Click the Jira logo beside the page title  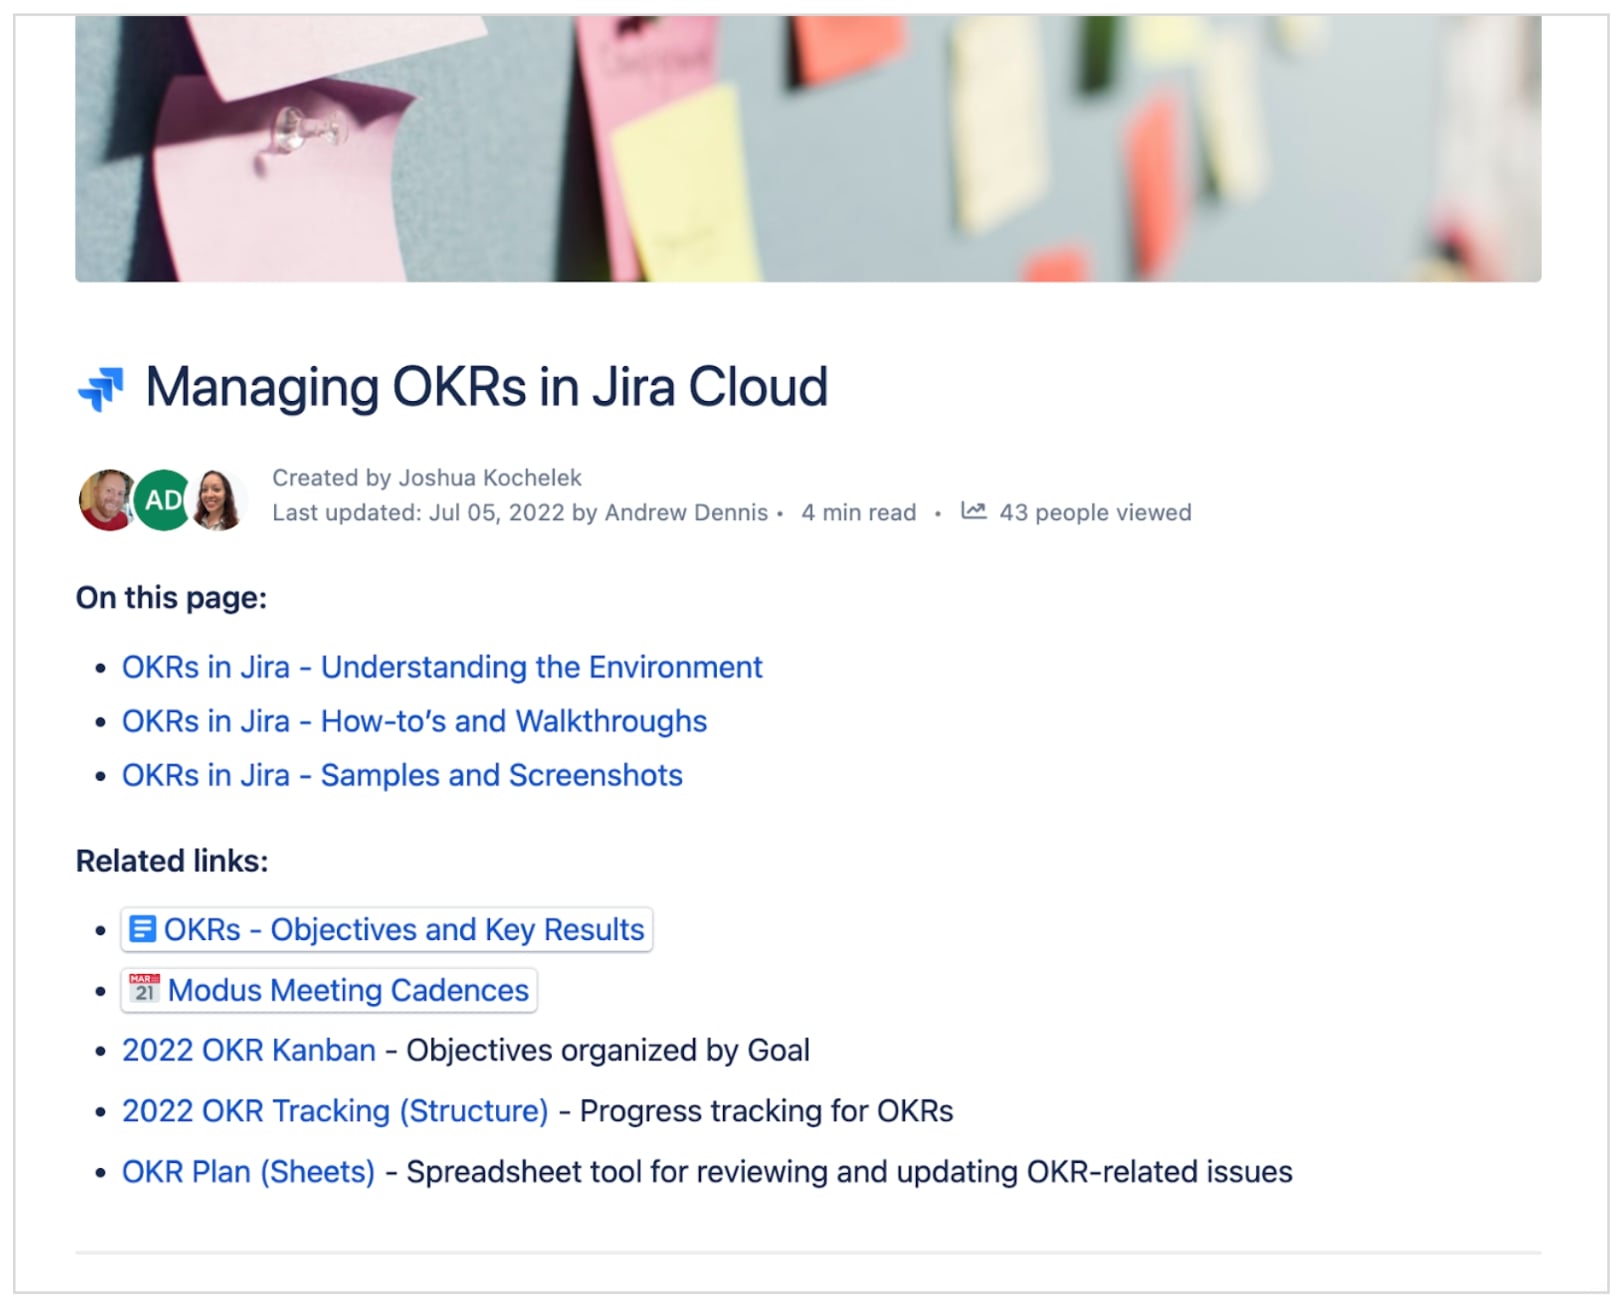point(101,389)
